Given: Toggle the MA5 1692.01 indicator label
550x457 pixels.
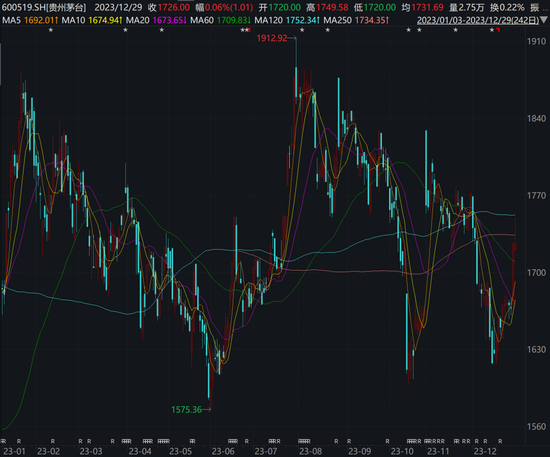Looking at the screenshot, I should (30, 20).
